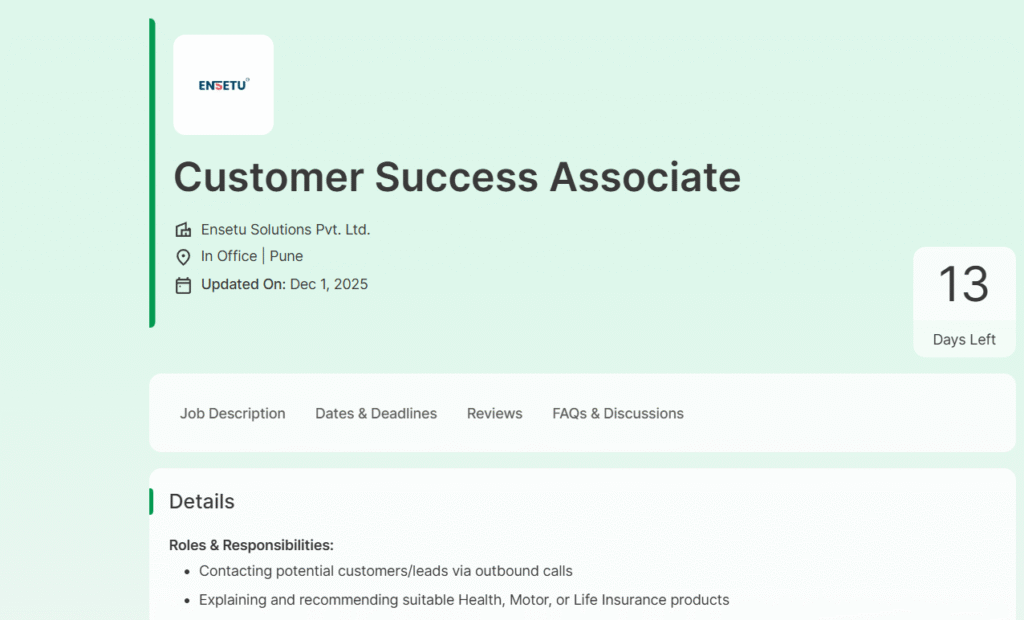The width and height of the screenshot is (1024, 620).
Task: Switch to the Dates & Deadlines tab
Action: tap(376, 413)
